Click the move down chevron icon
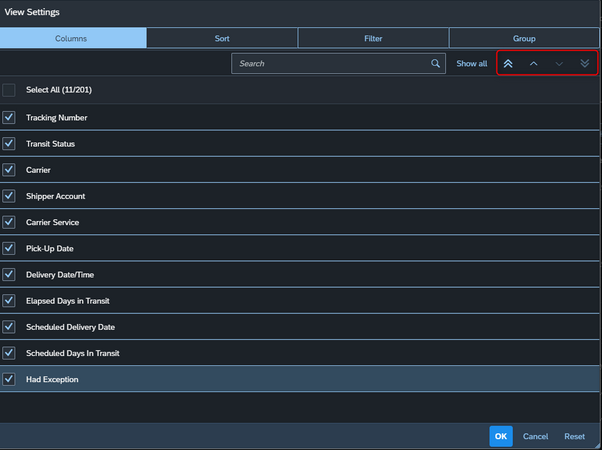The image size is (602, 450). click(559, 64)
